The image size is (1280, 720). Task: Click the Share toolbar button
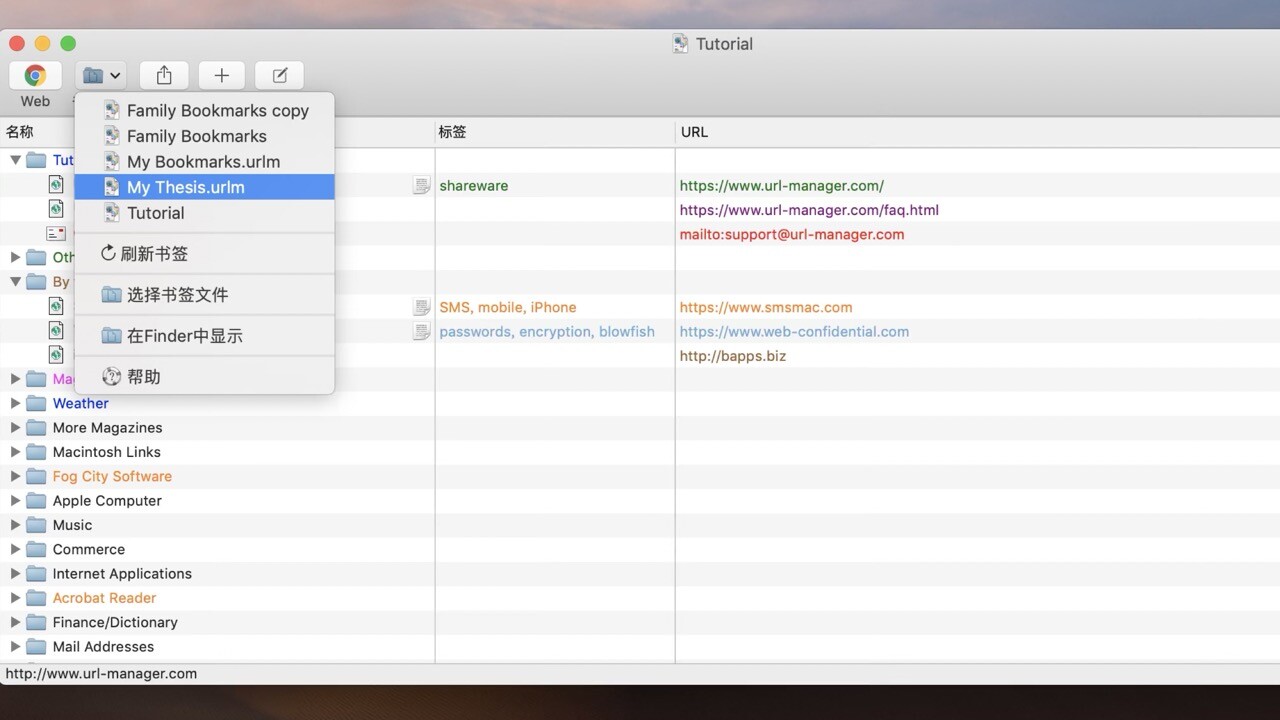point(164,75)
